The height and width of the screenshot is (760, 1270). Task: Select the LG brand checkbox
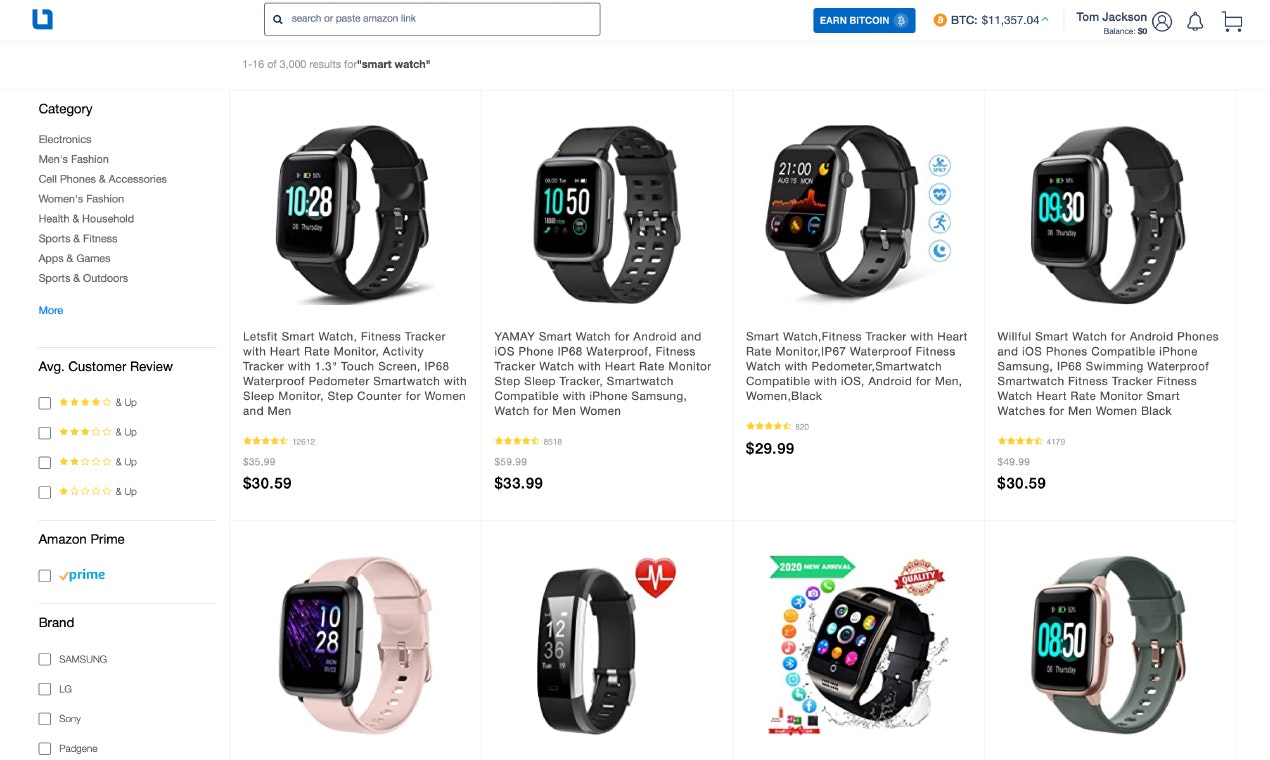(x=44, y=689)
